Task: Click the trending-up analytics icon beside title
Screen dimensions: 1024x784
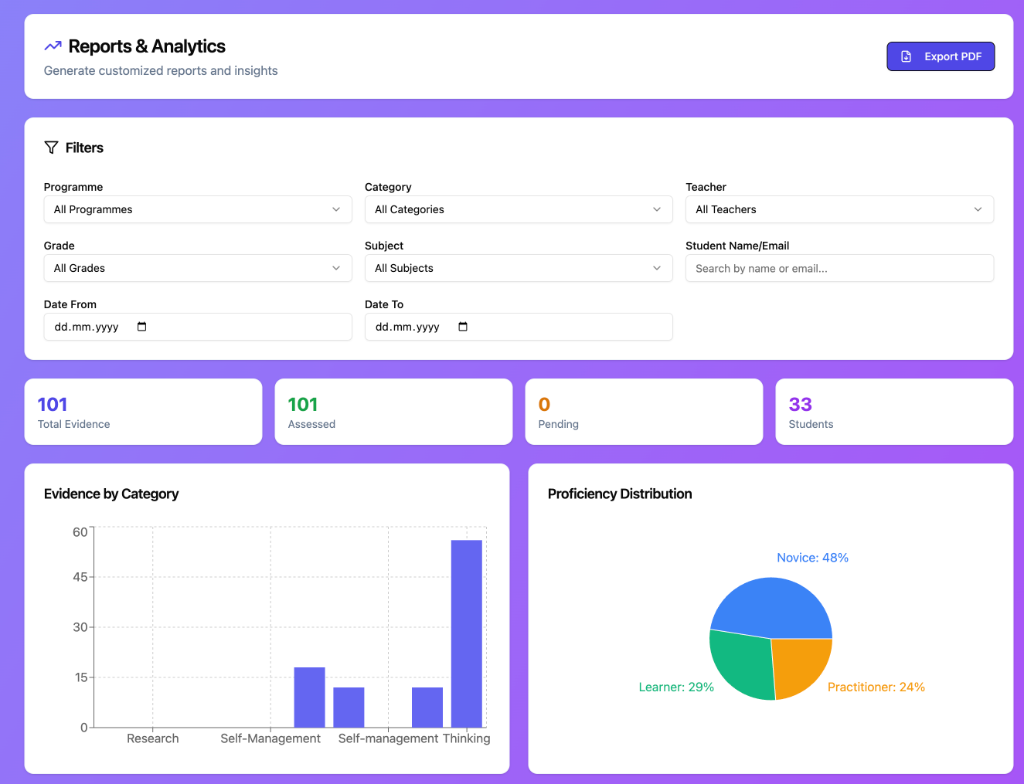Action: coord(53,46)
